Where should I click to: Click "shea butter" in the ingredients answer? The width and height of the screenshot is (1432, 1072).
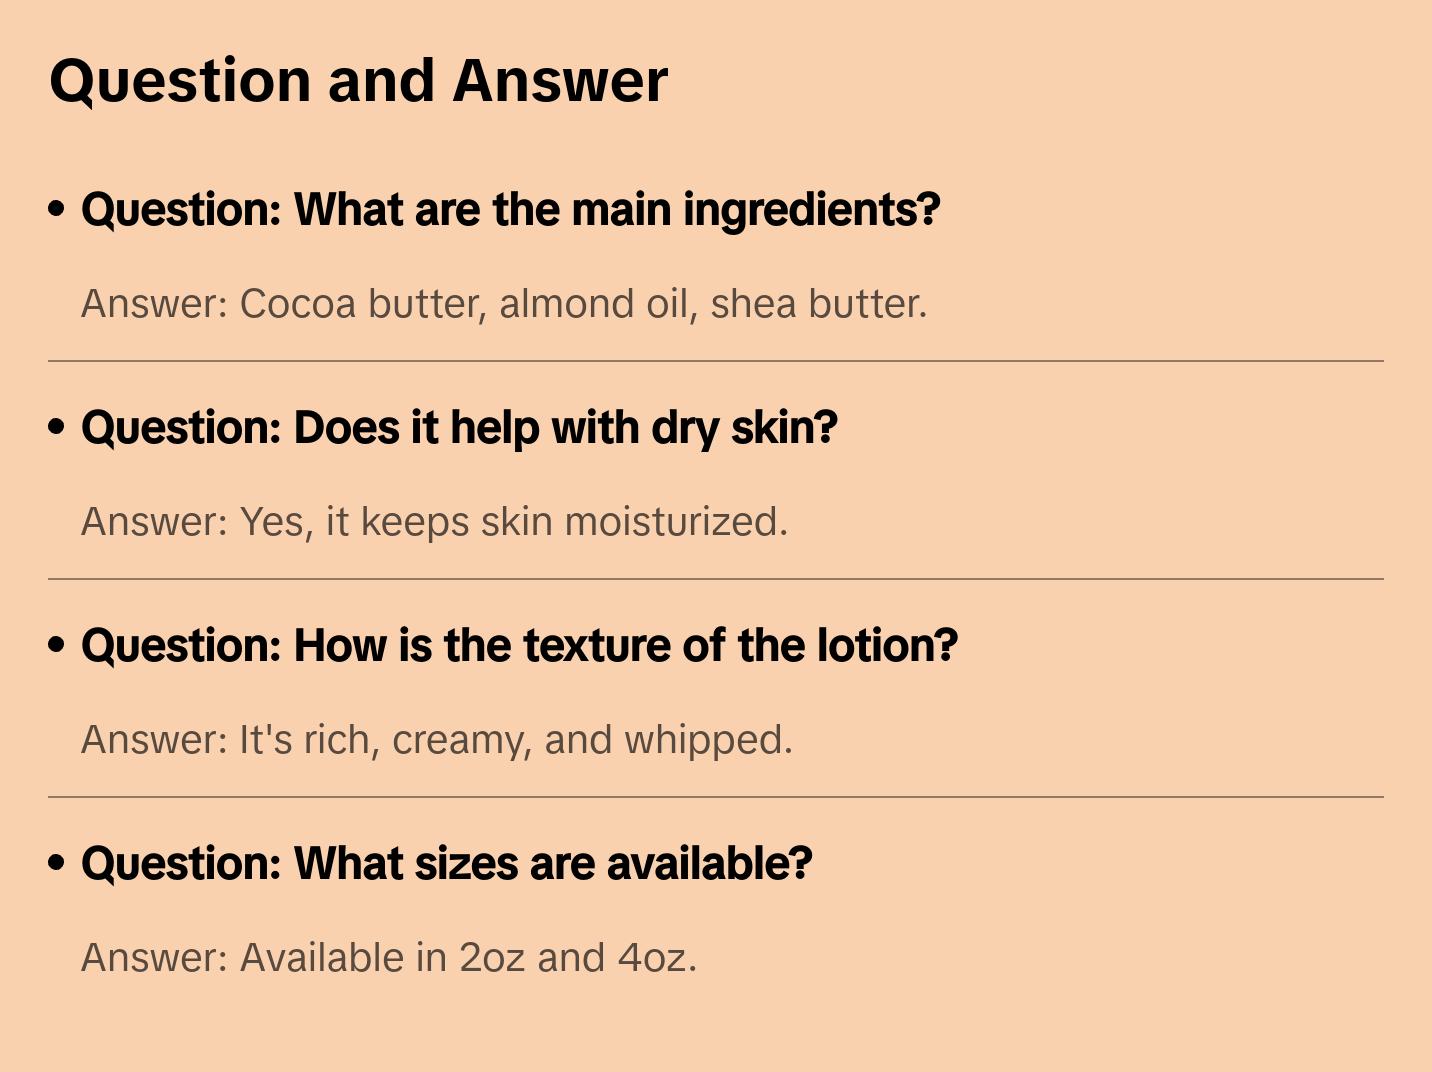(817, 304)
